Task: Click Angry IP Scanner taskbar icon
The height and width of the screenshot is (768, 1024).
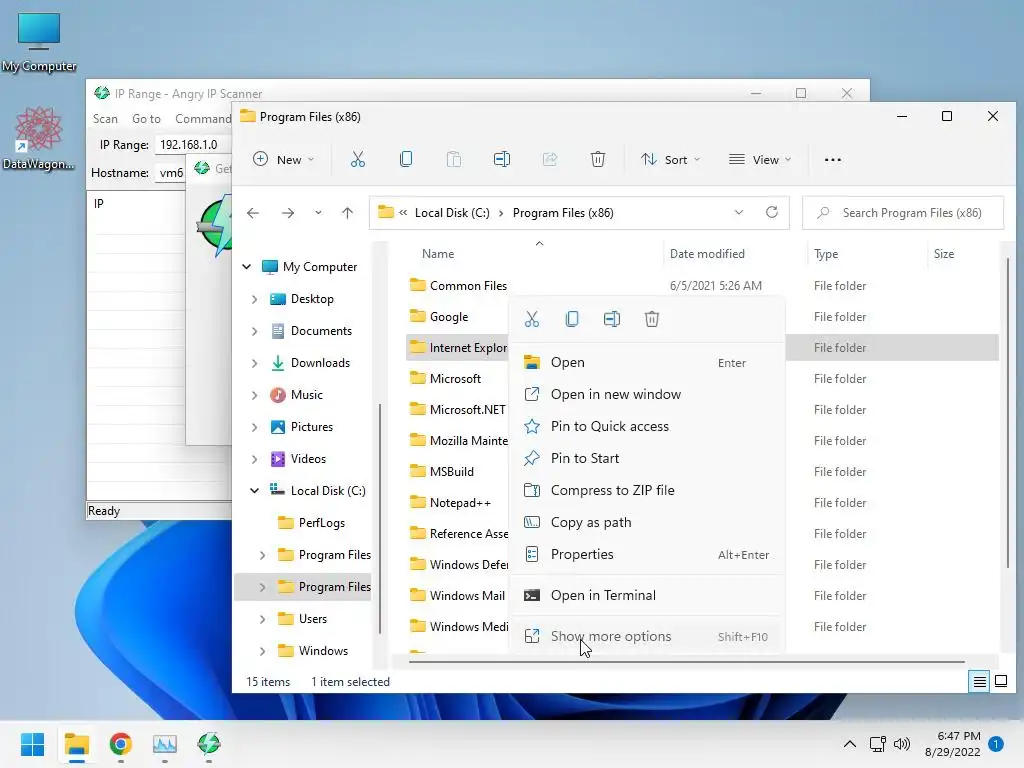Action: tap(209, 744)
